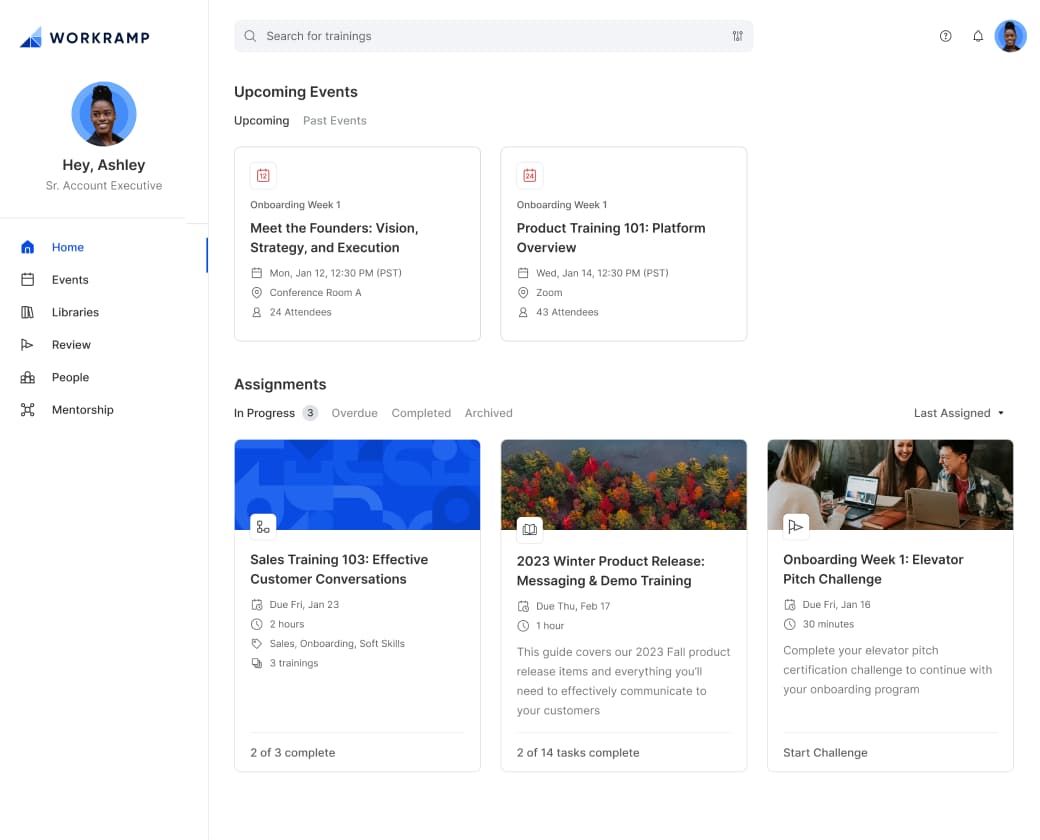The width and height of the screenshot is (1040, 840).
Task: Open the top-right user avatar menu
Action: [1010, 36]
